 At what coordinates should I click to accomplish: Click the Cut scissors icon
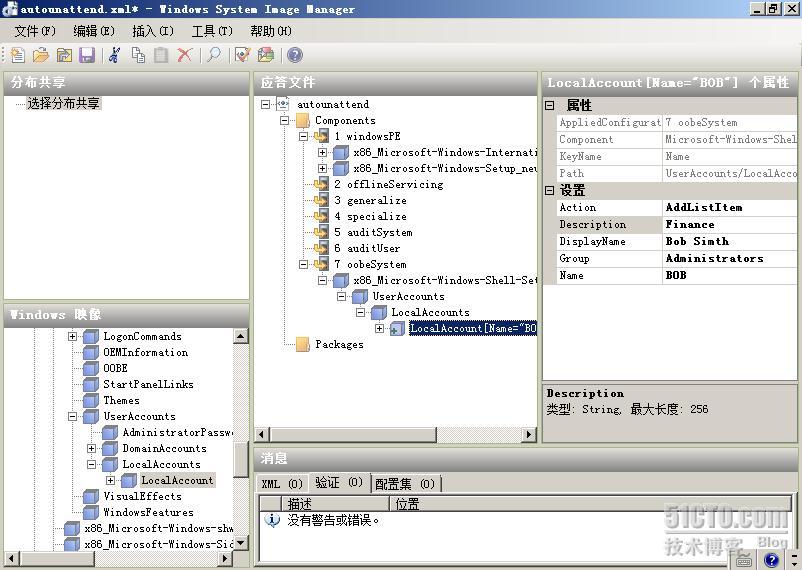(x=115, y=55)
